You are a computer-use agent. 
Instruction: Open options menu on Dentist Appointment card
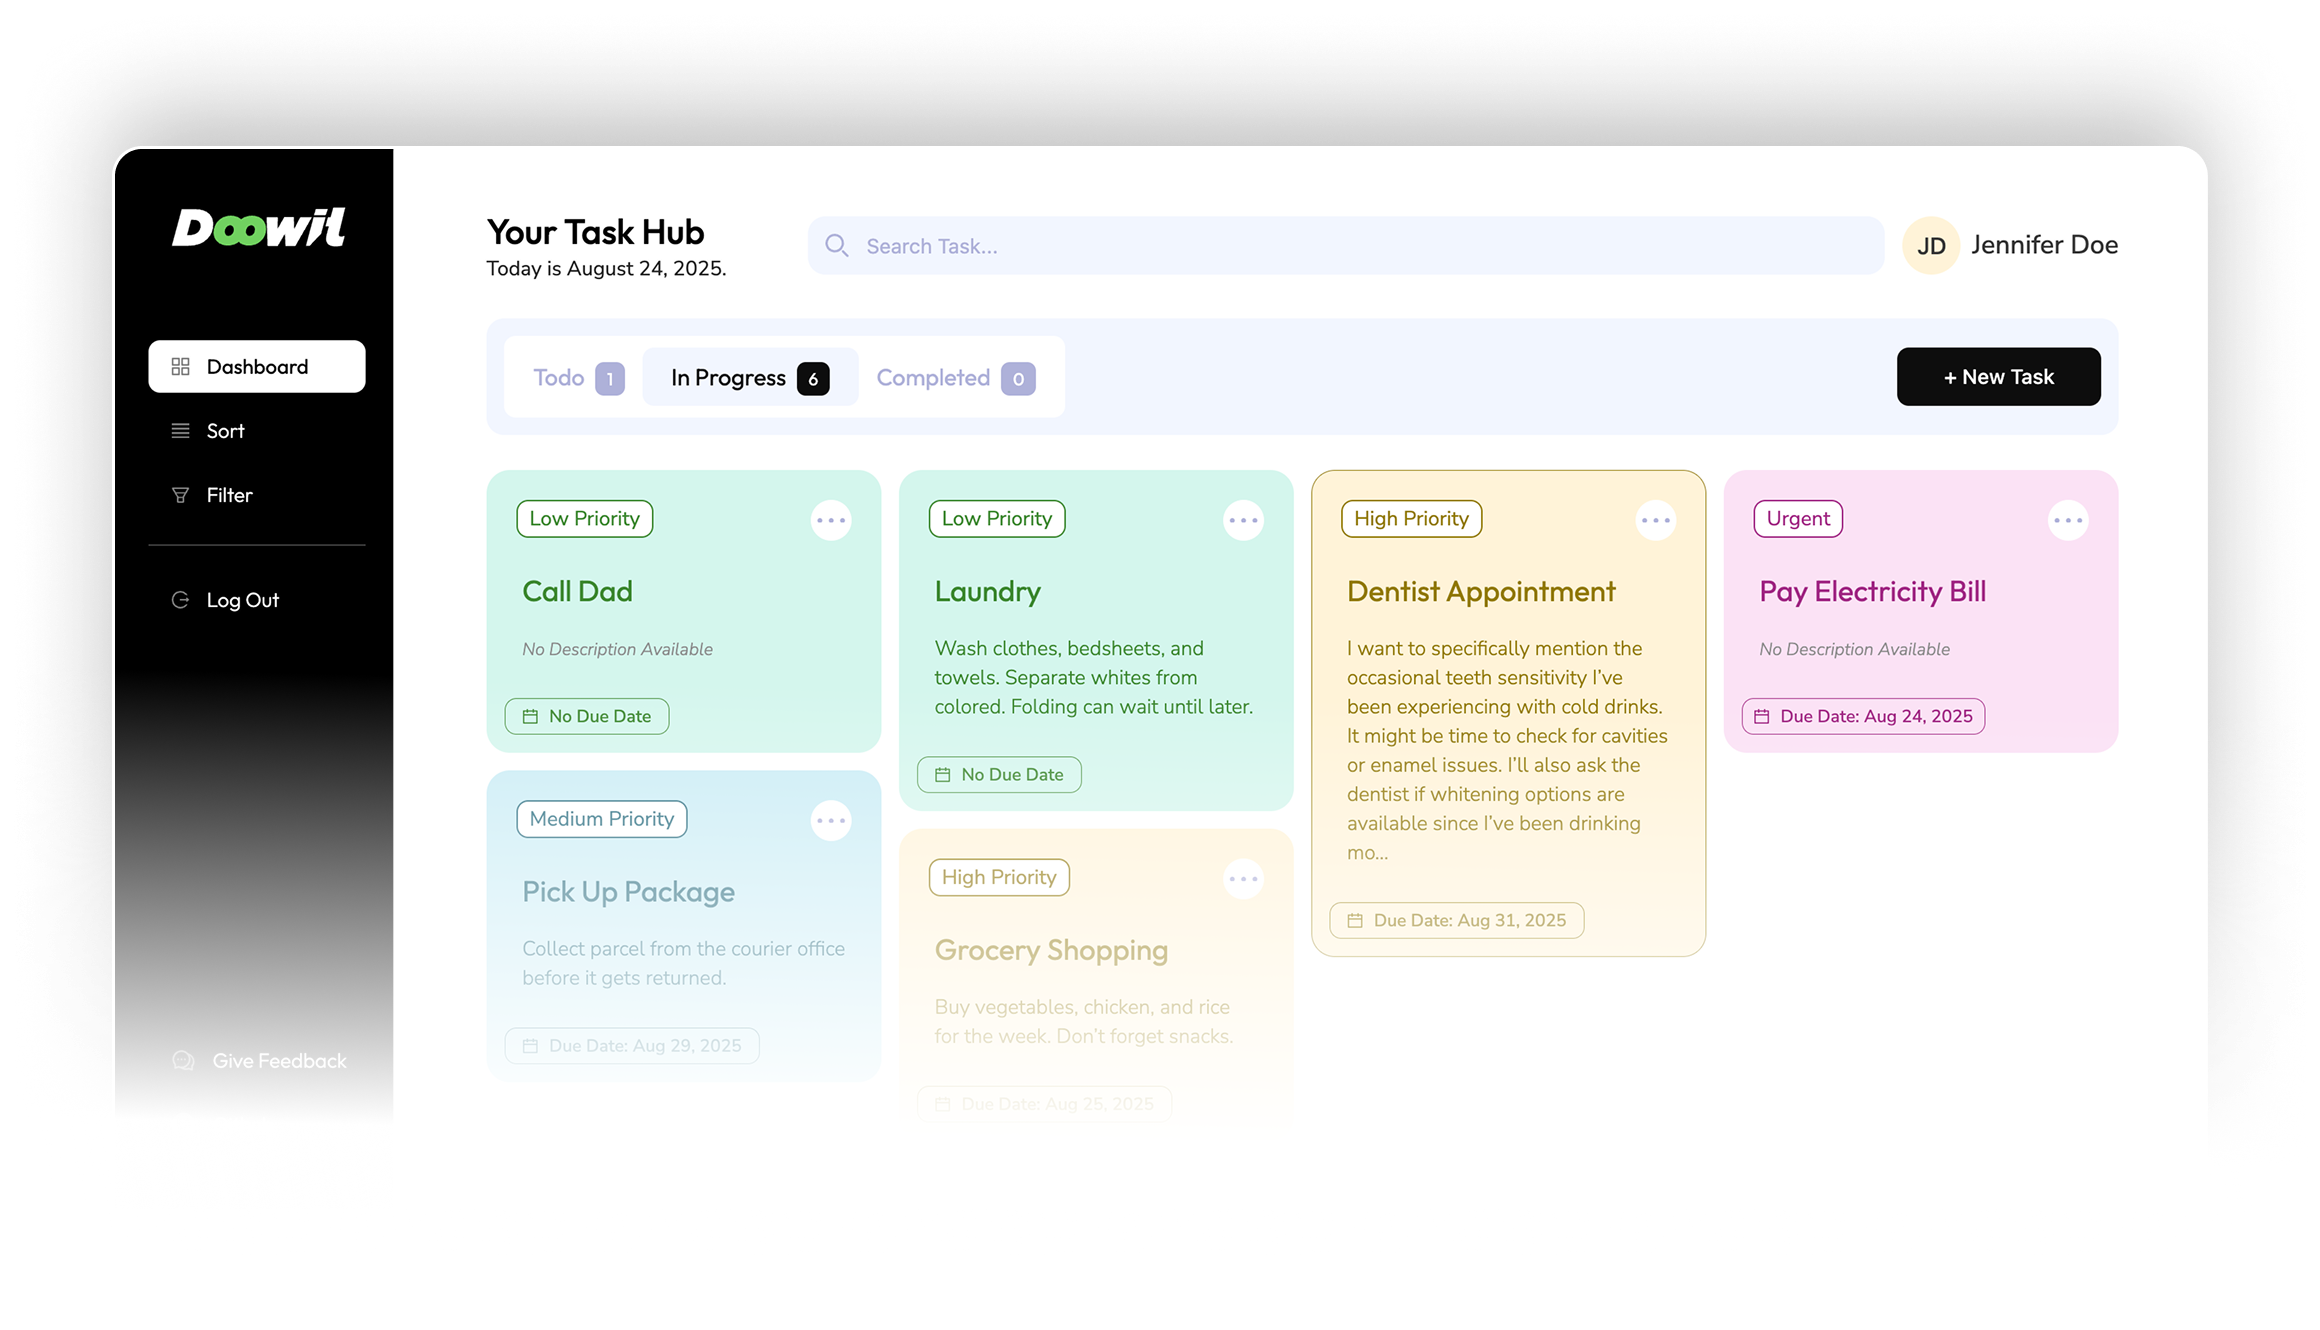pyautogui.click(x=1656, y=520)
